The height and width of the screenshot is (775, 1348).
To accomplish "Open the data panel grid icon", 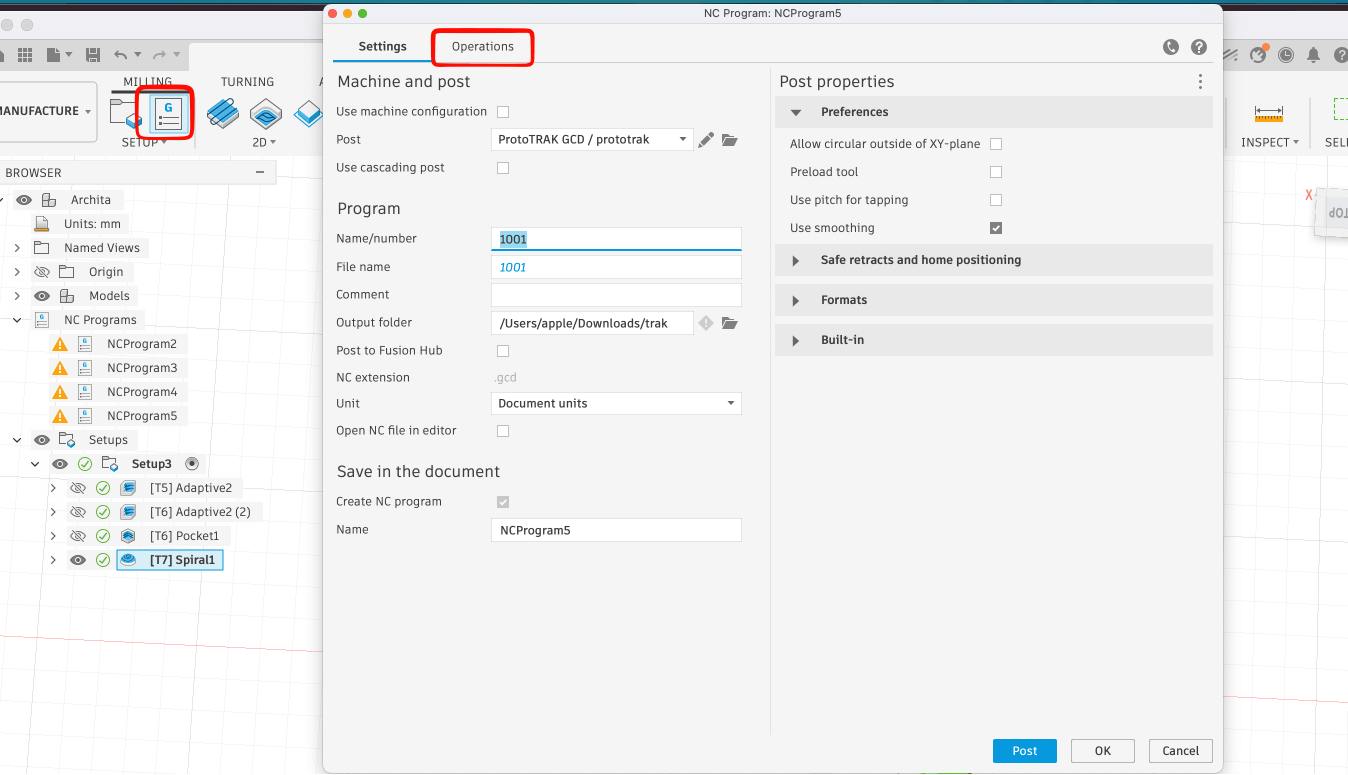I will (25, 55).
